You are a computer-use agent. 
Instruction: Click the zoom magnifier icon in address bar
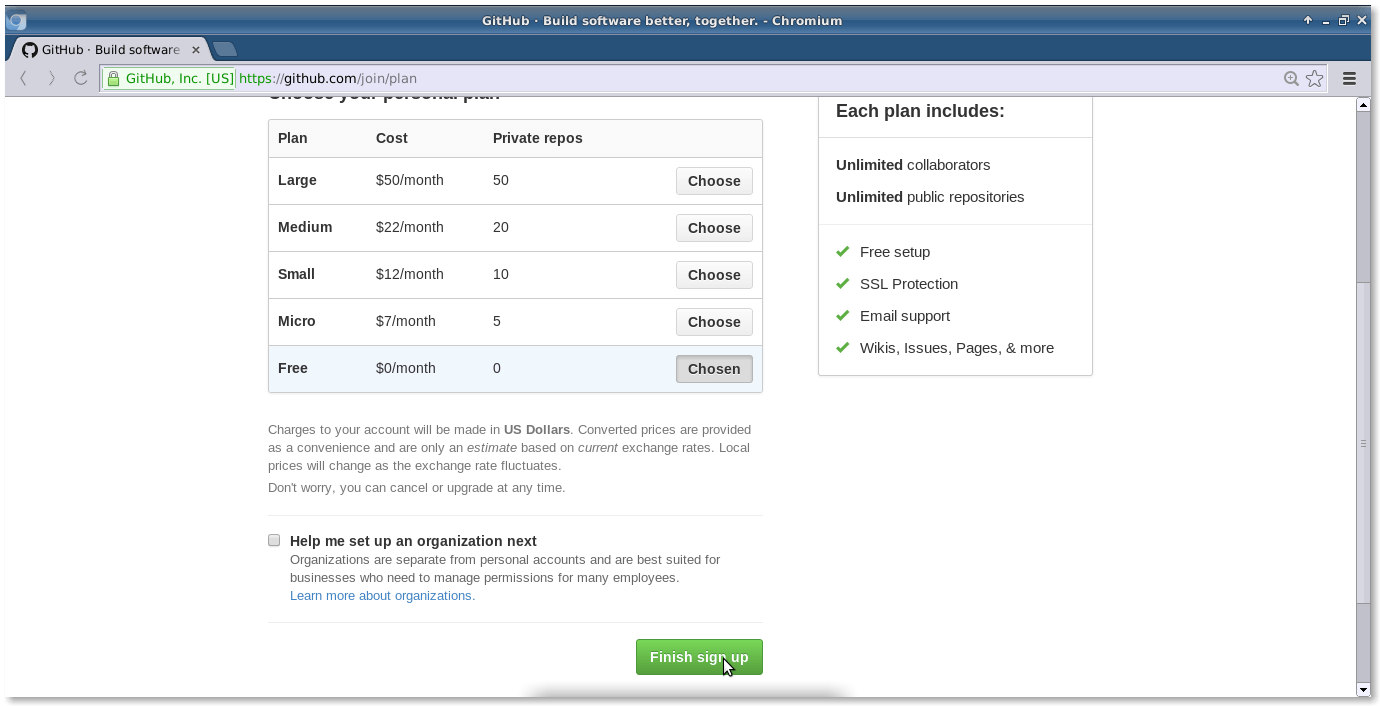click(x=1291, y=78)
